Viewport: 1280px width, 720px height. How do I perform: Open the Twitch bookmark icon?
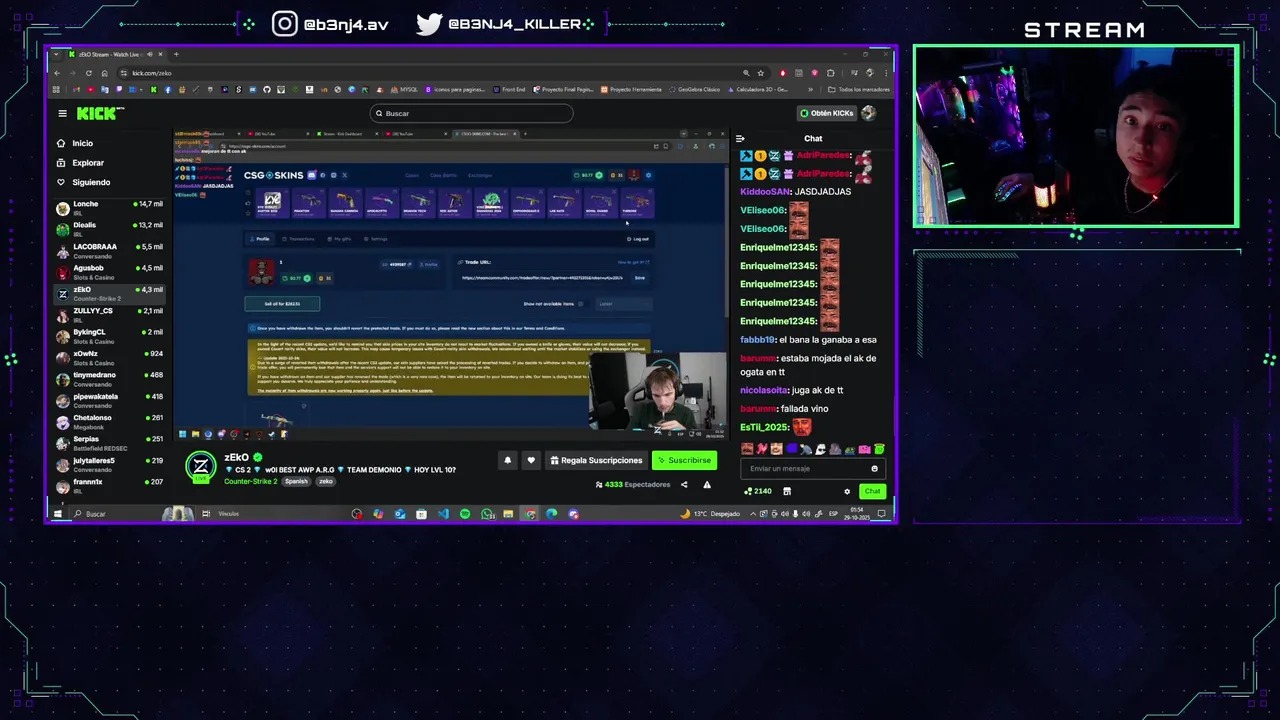point(119,89)
